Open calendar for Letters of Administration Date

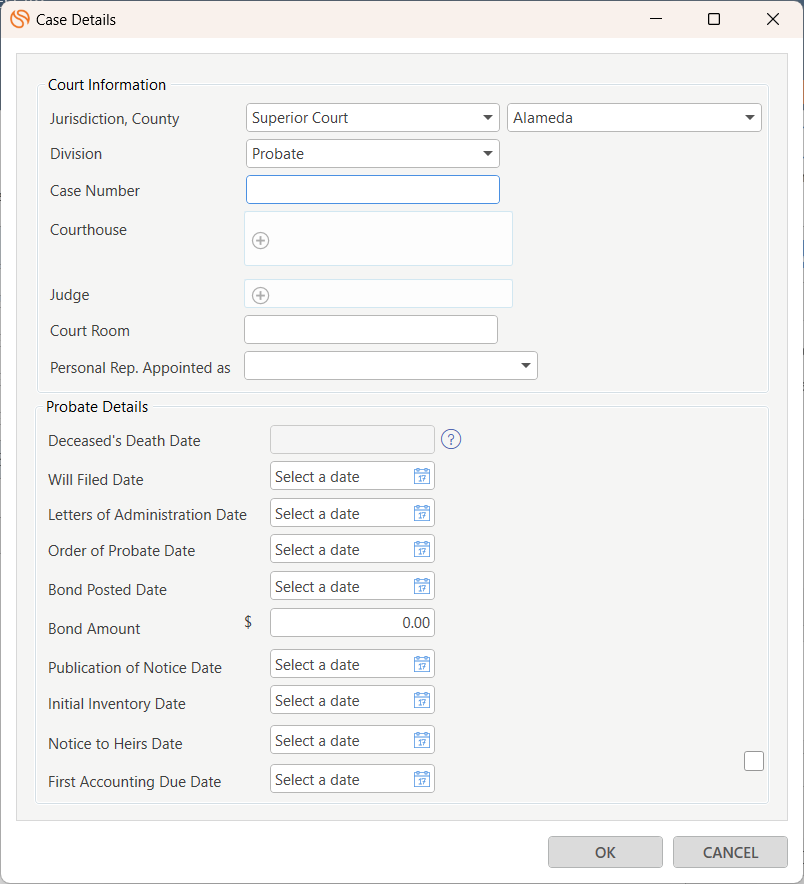(x=422, y=513)
